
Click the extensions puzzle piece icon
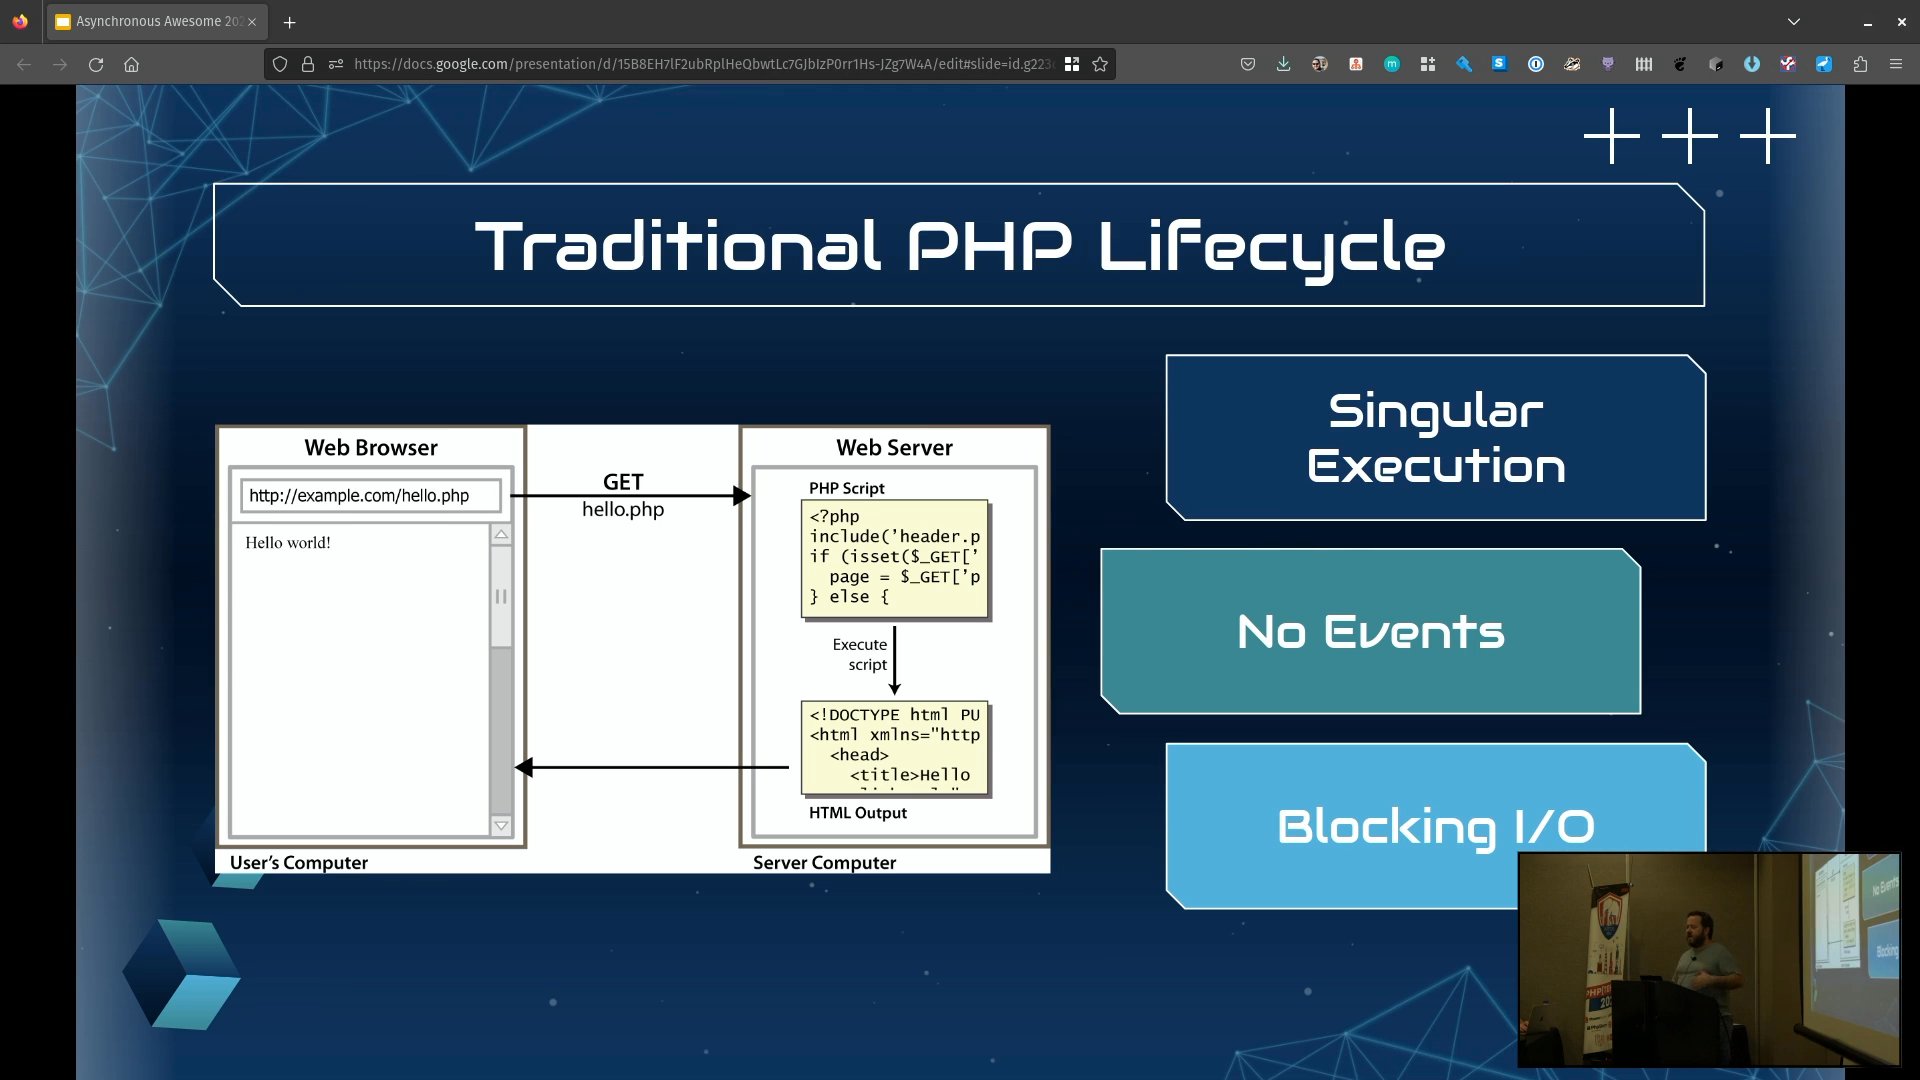click(x=1859, y=64)
